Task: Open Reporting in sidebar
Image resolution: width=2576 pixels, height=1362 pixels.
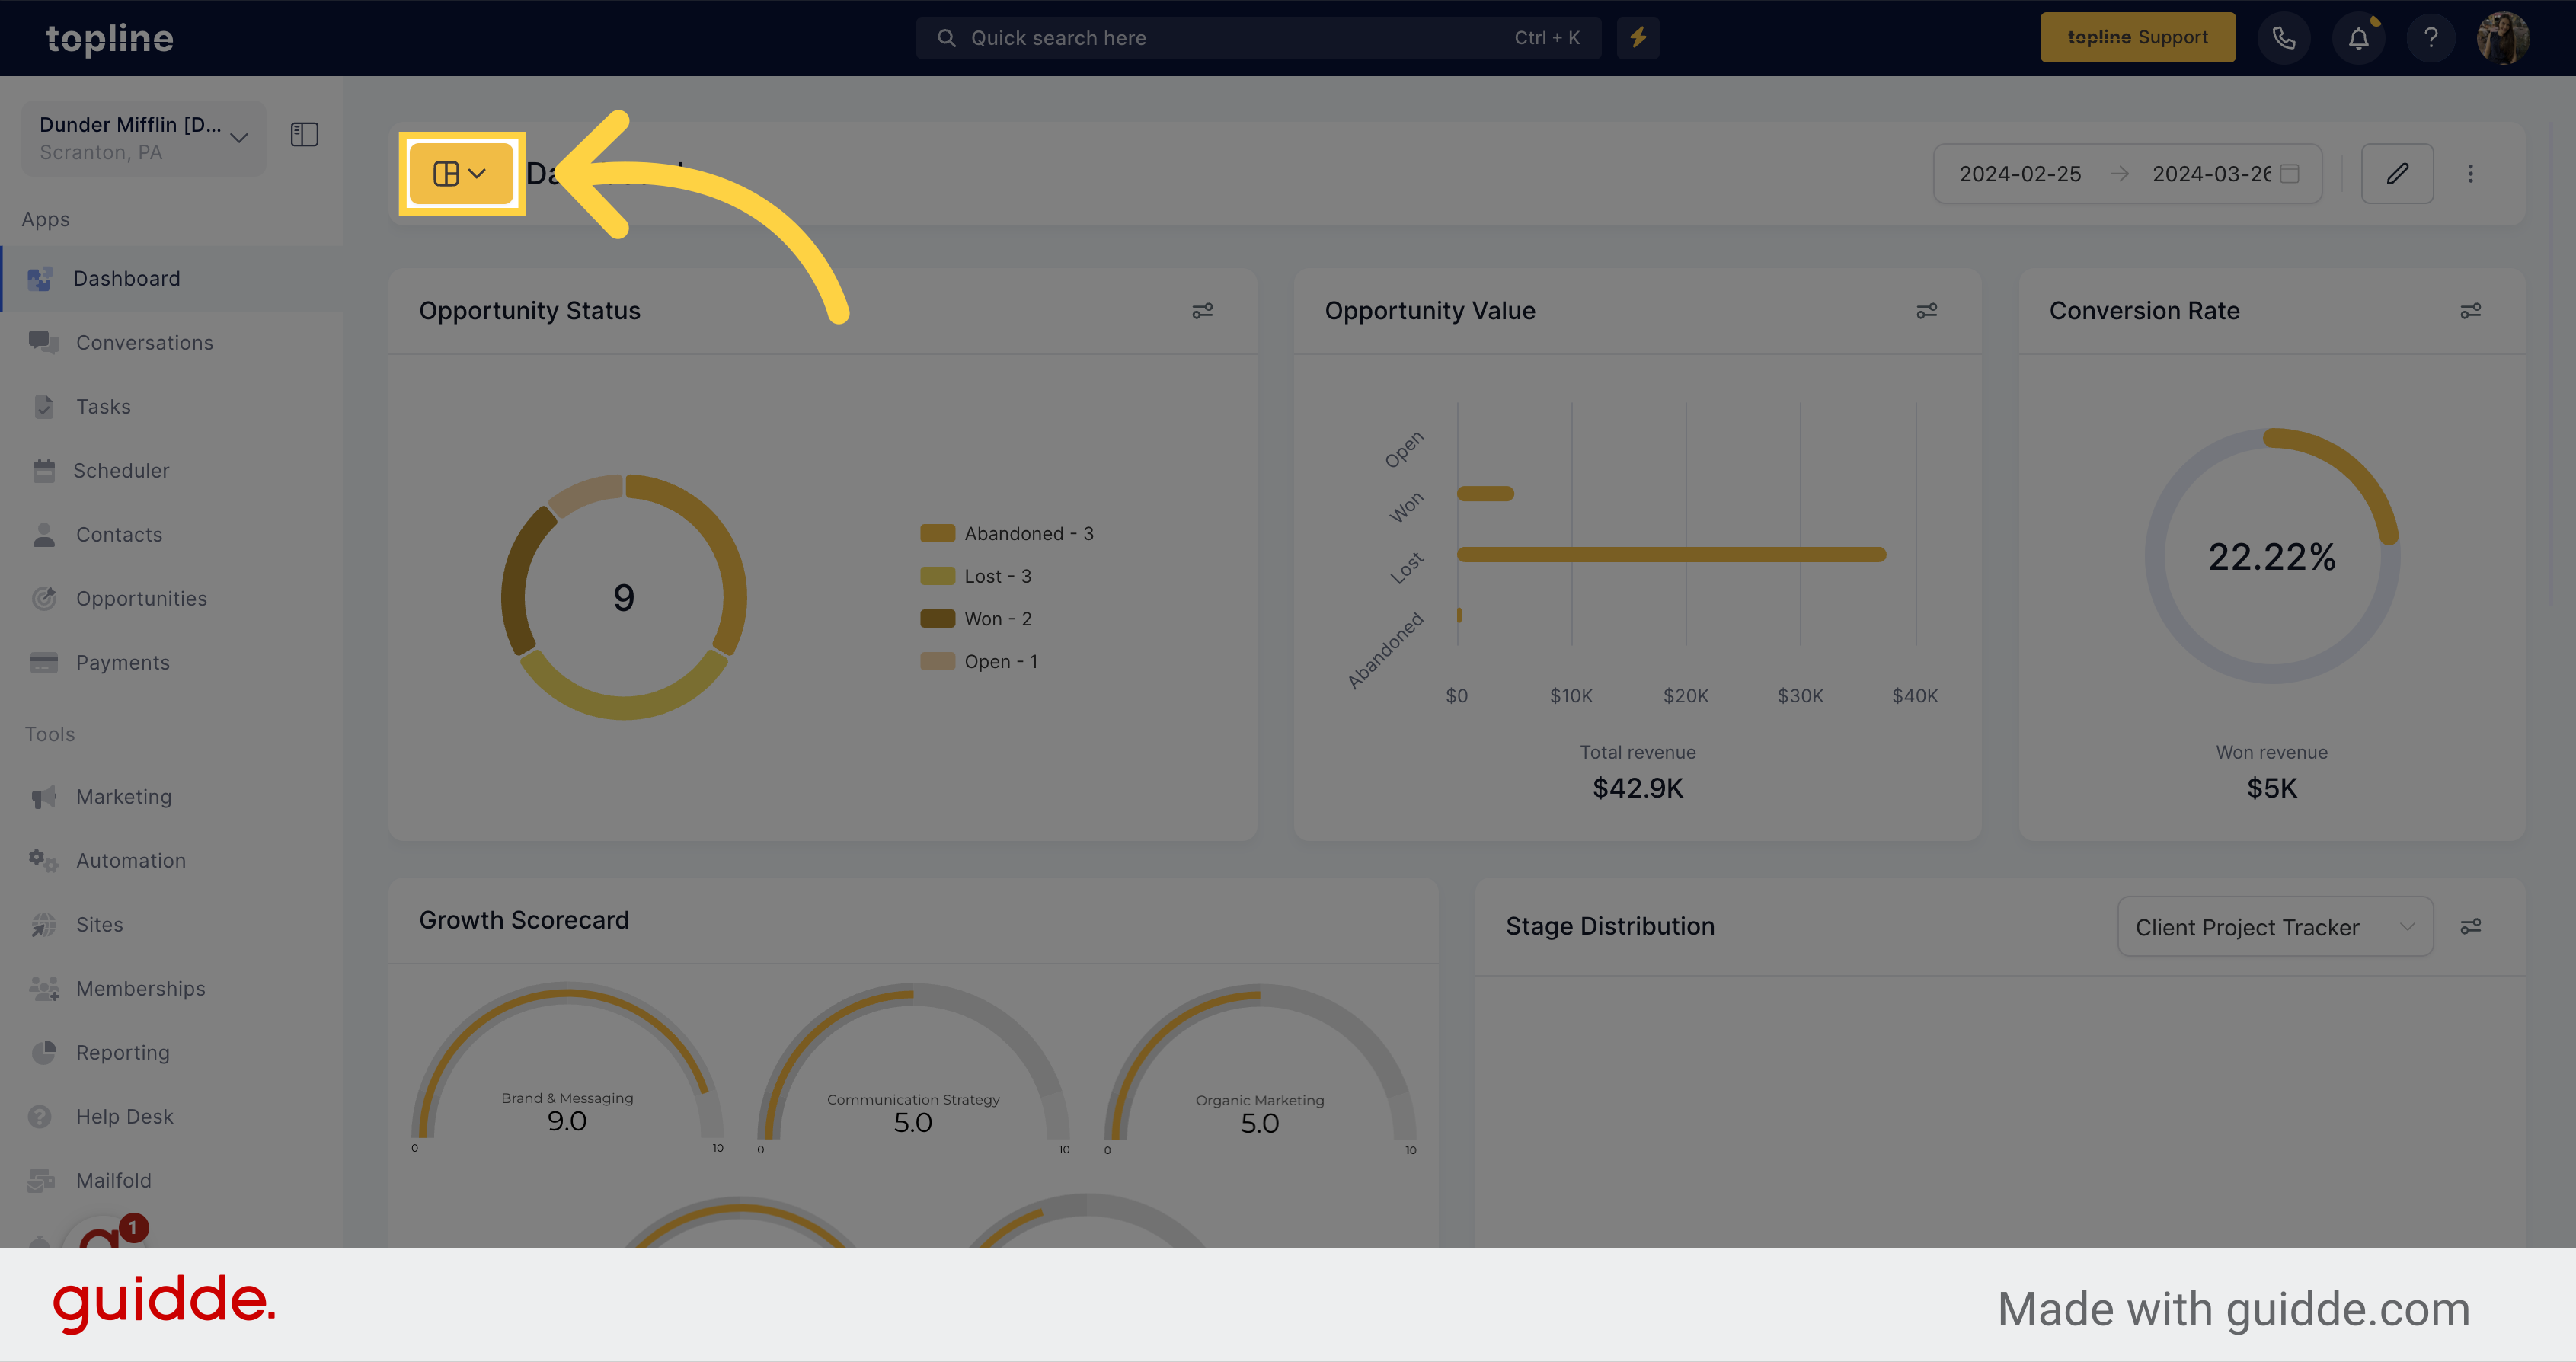Action: tap(123, 1052)
